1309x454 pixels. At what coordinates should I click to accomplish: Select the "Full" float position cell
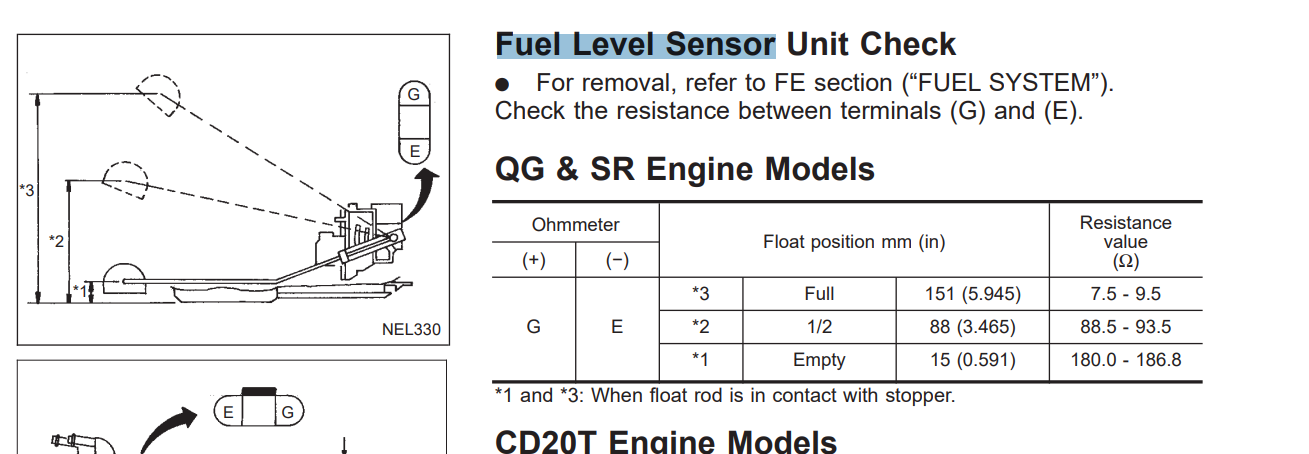(x=819, y=294)
